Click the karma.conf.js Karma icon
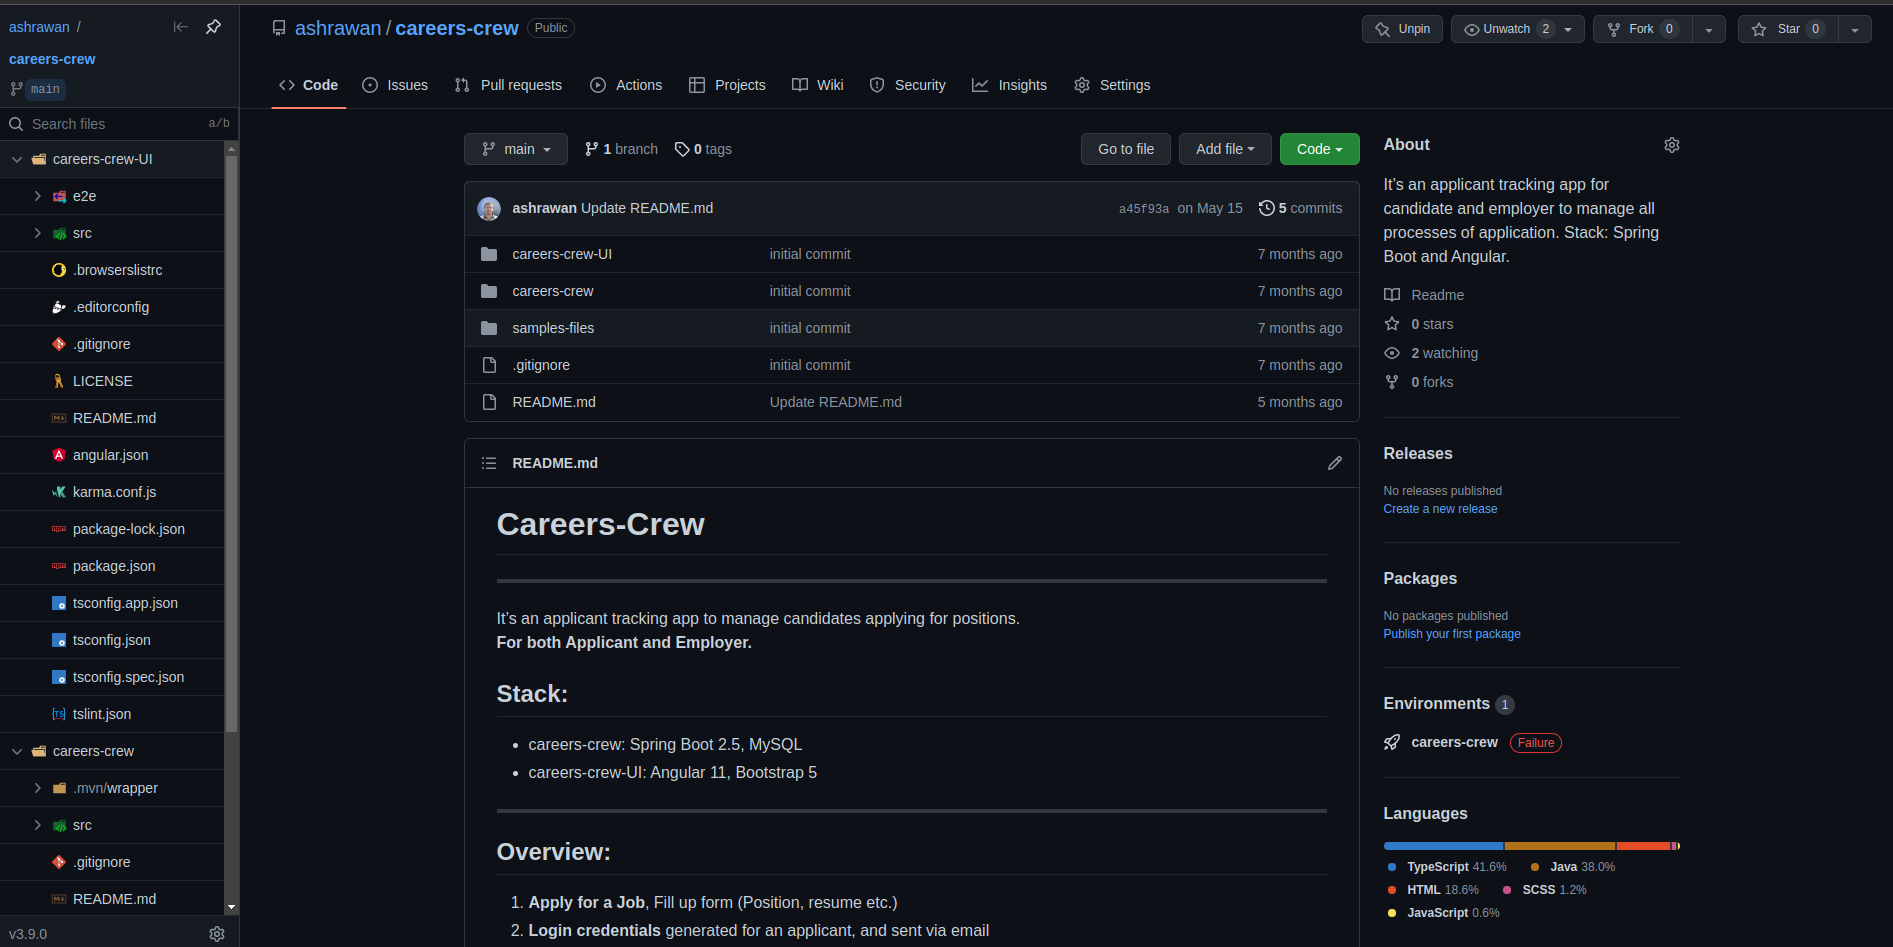Screen dimensions: 1893x947 pos(59,492)
